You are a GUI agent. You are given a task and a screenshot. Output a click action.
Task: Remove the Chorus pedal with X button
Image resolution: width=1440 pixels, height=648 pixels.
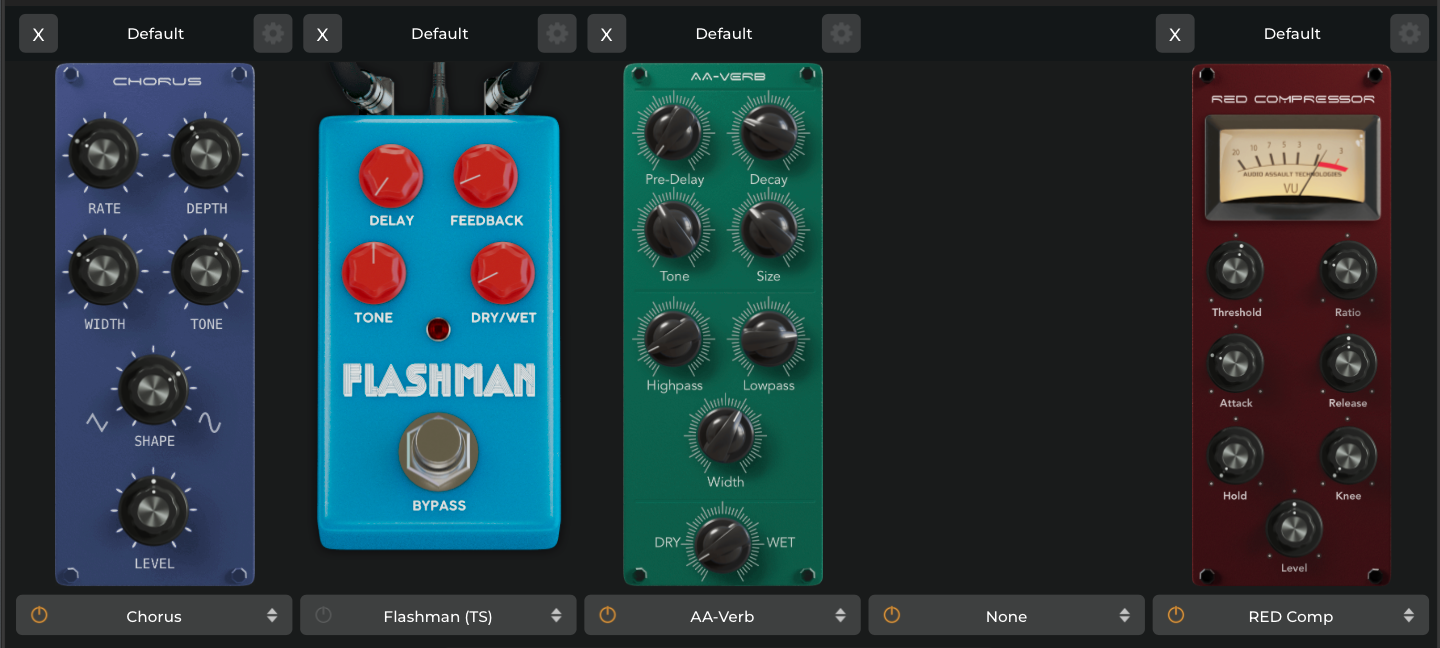coord(38,34)
